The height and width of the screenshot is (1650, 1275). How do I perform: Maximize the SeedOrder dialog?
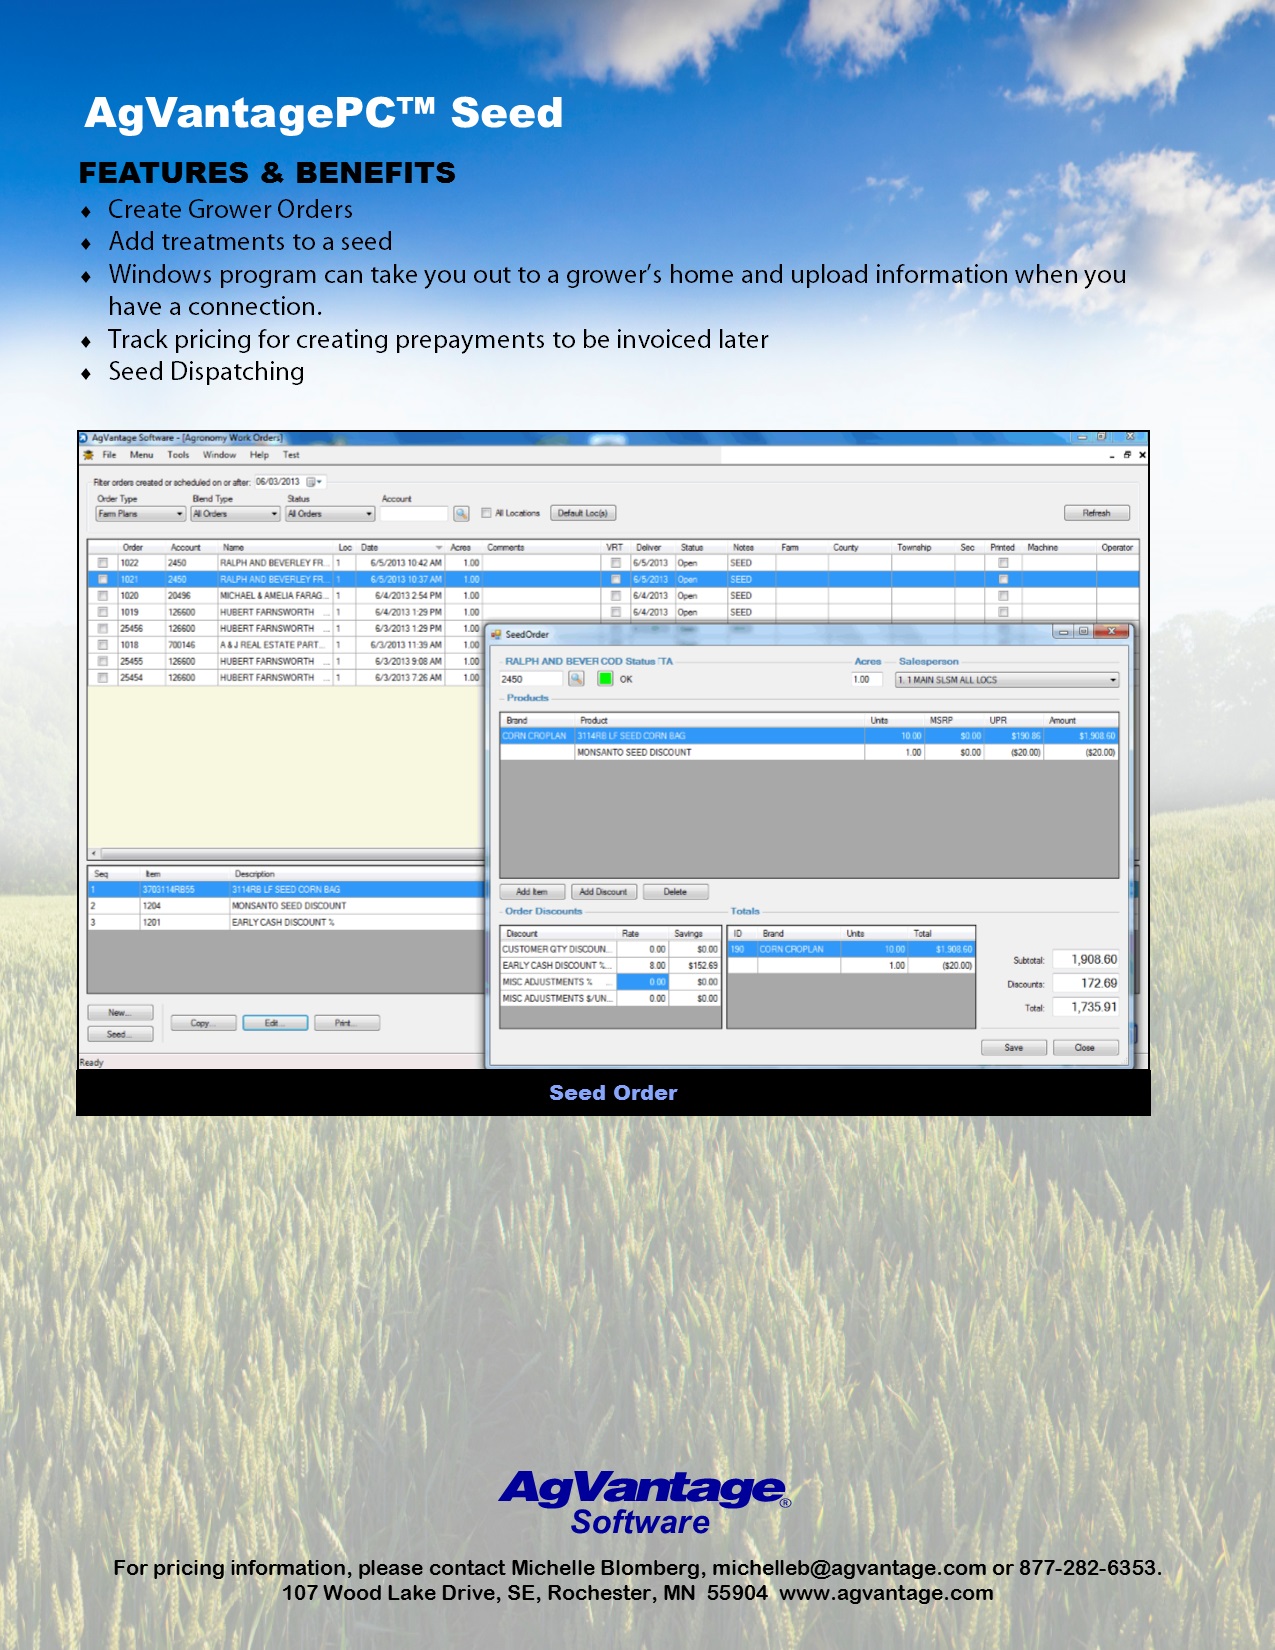pyautogui.click(x=1083, y=632)
